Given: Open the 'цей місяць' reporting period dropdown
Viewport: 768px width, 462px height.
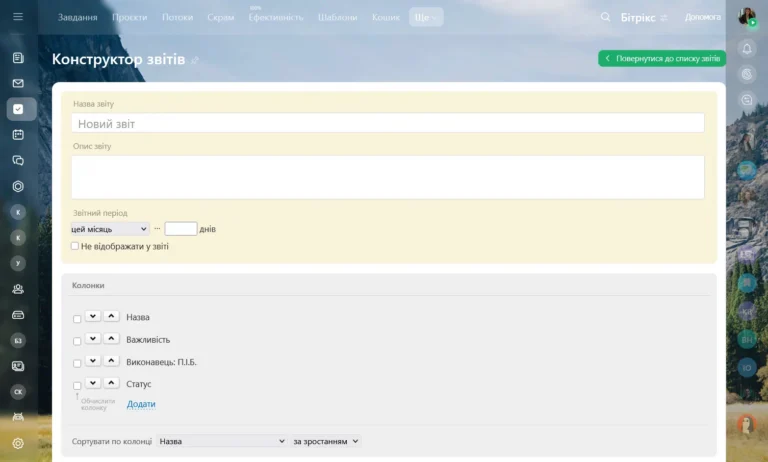Looking at the screenshot, I should [x=109, y=229].
